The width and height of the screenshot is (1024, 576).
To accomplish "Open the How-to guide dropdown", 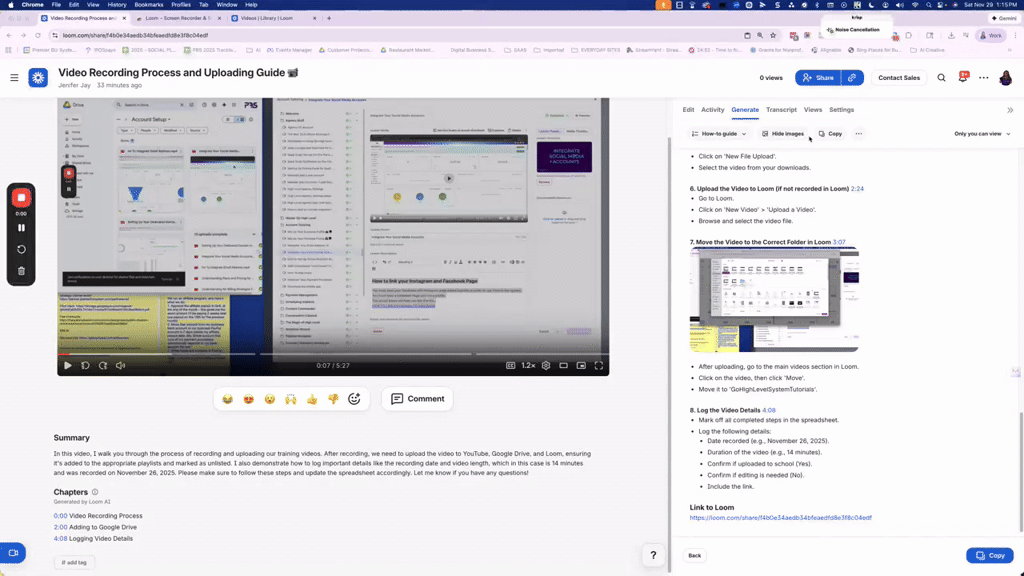I will point(718,134).
